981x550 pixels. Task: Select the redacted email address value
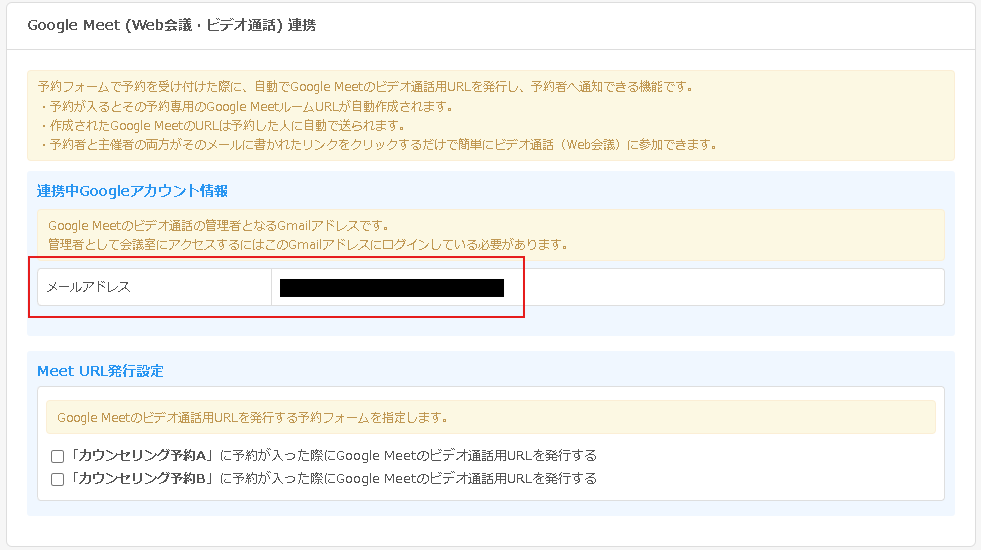tap(391, 288)
